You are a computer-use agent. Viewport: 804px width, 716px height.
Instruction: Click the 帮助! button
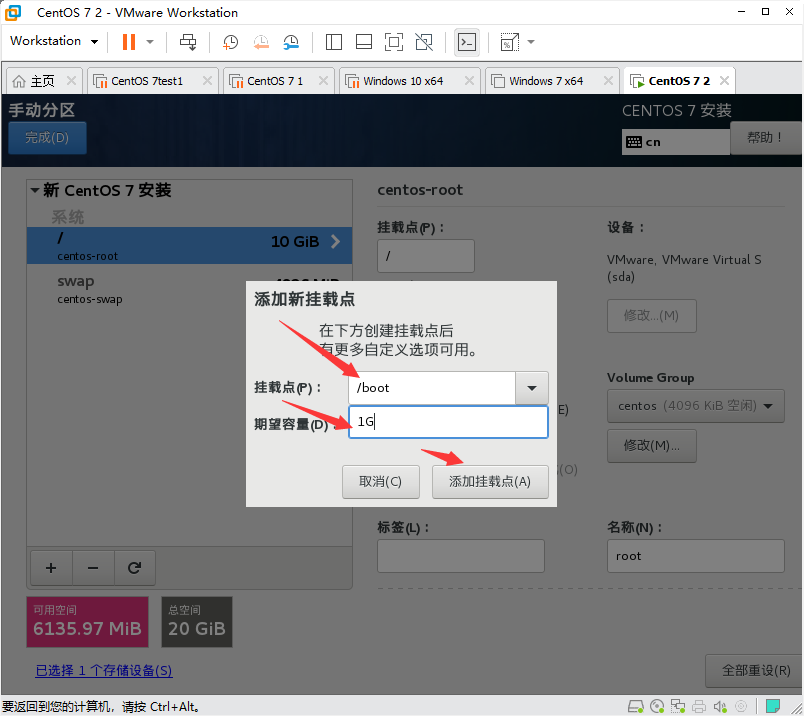click(x=765, y=137)
